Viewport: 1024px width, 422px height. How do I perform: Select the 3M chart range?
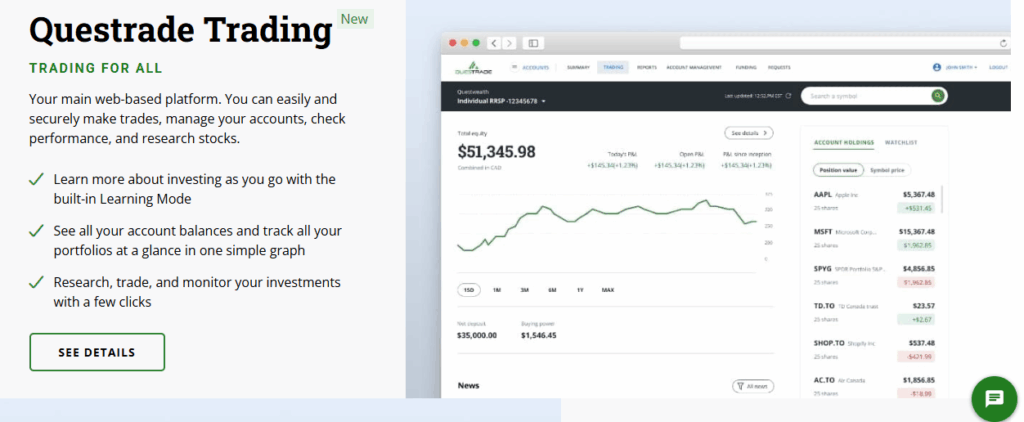[x=524, y=289]
